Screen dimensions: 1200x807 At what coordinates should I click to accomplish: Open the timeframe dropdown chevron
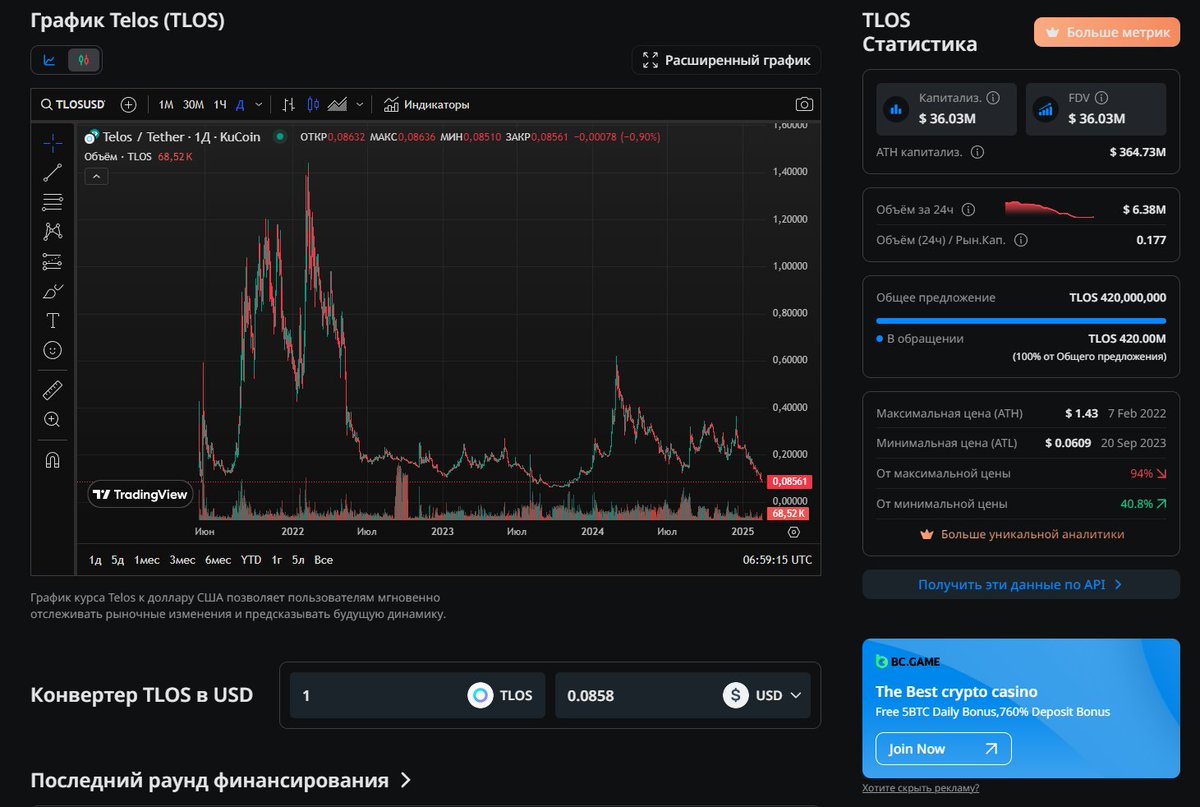[257, 103]
